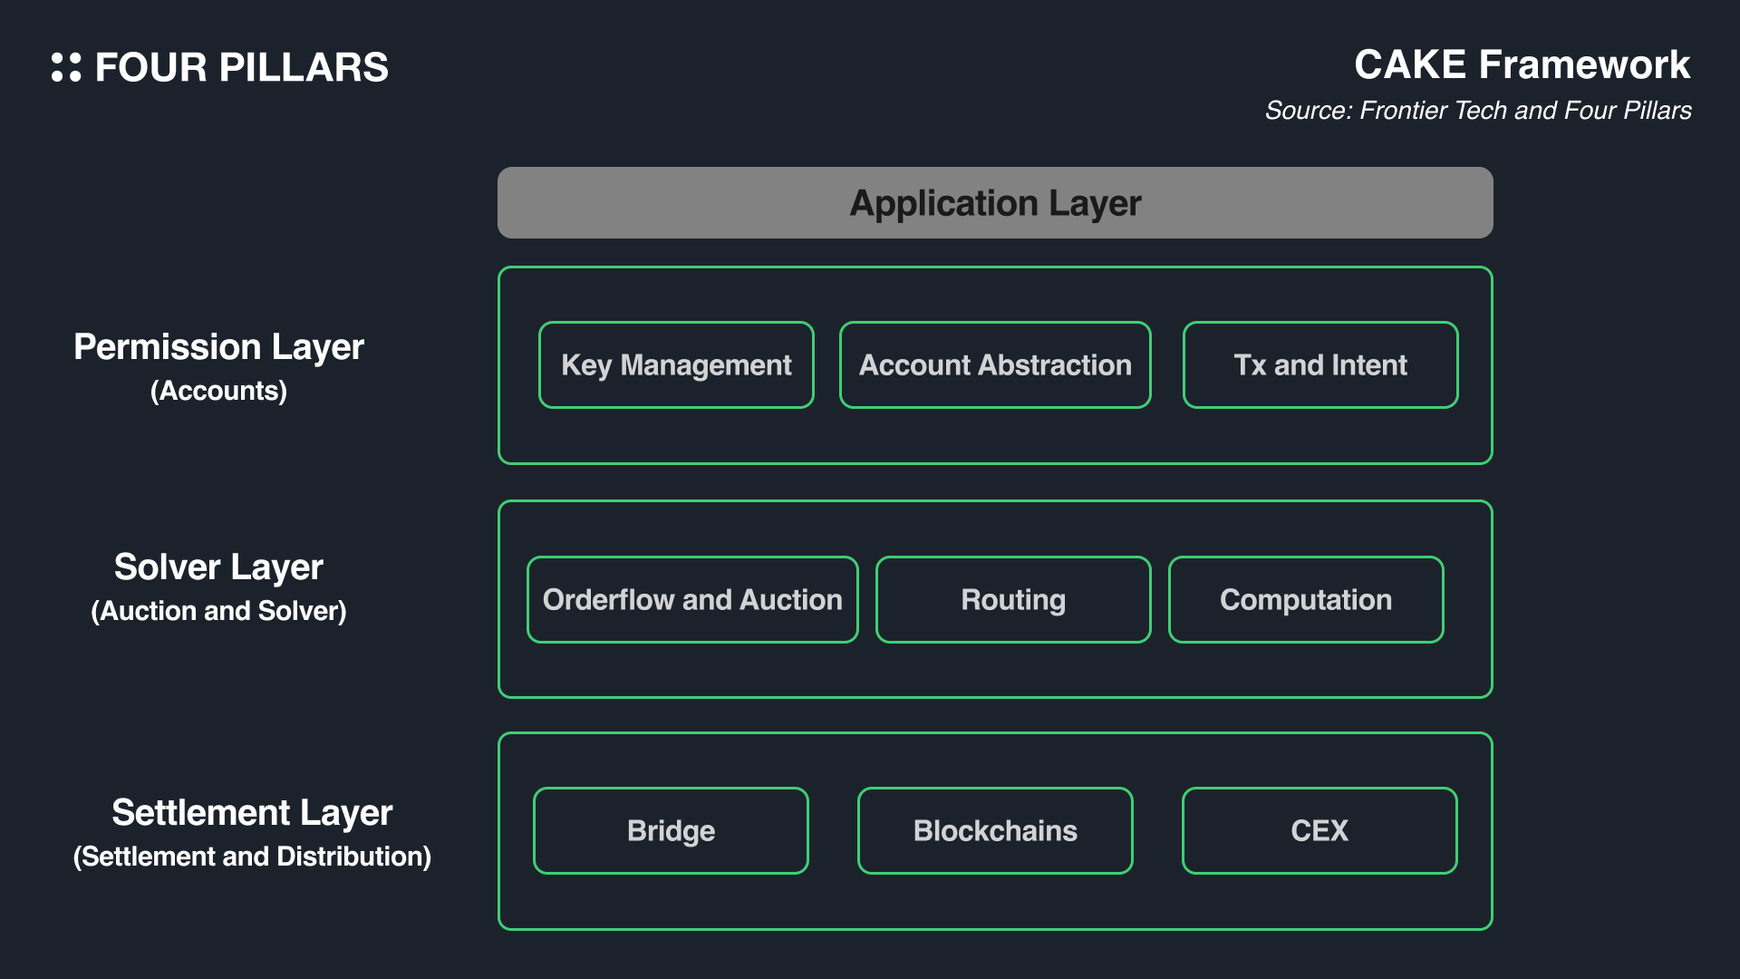Click the CEX box
The image size is (1740, 979).
(1318, 831)
